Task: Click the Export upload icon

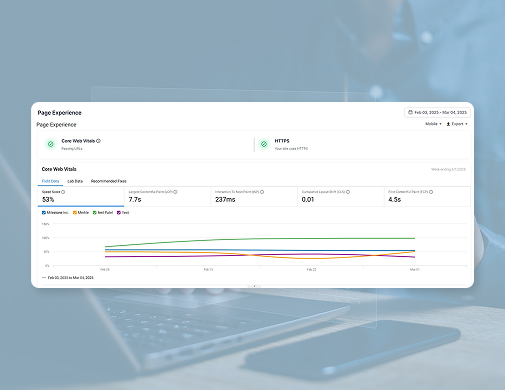Action: pos(448,124)
